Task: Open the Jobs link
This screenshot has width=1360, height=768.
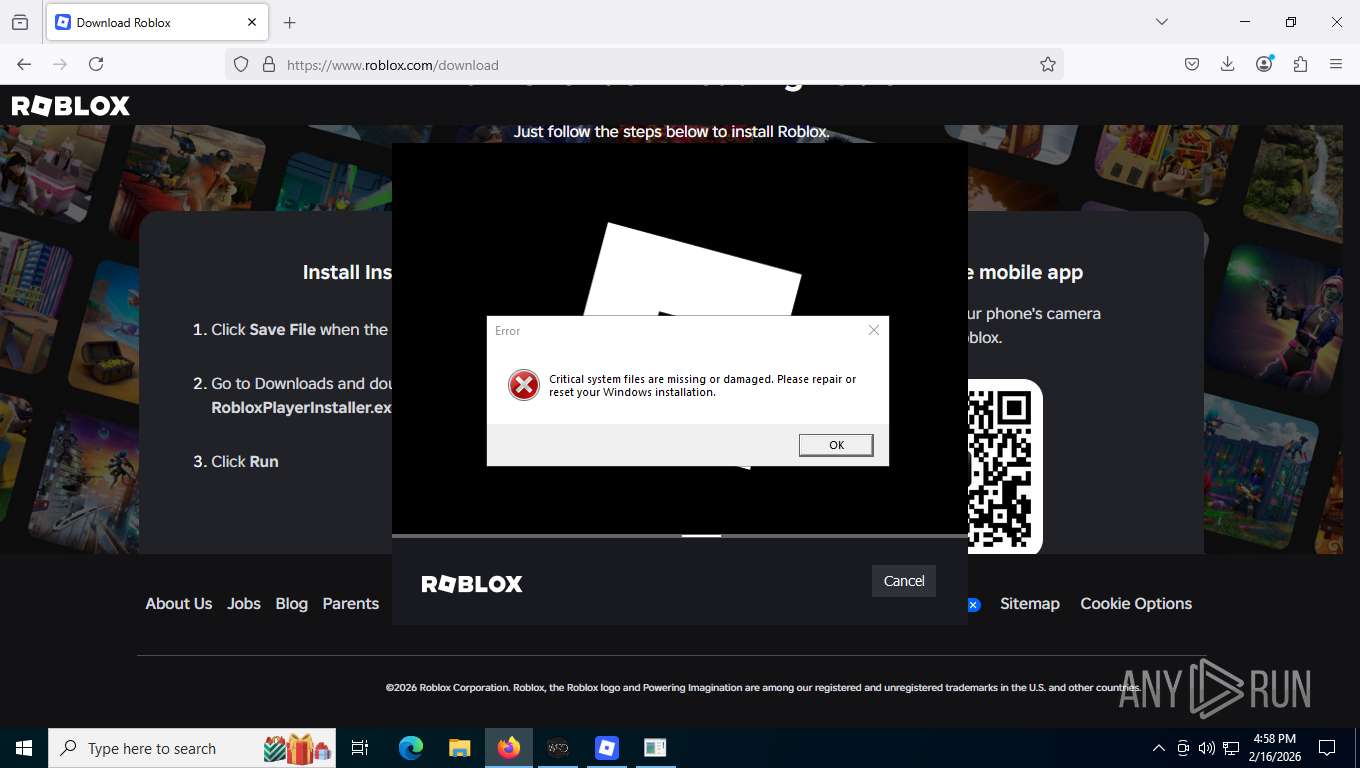Action: click(x=244, y=603)
